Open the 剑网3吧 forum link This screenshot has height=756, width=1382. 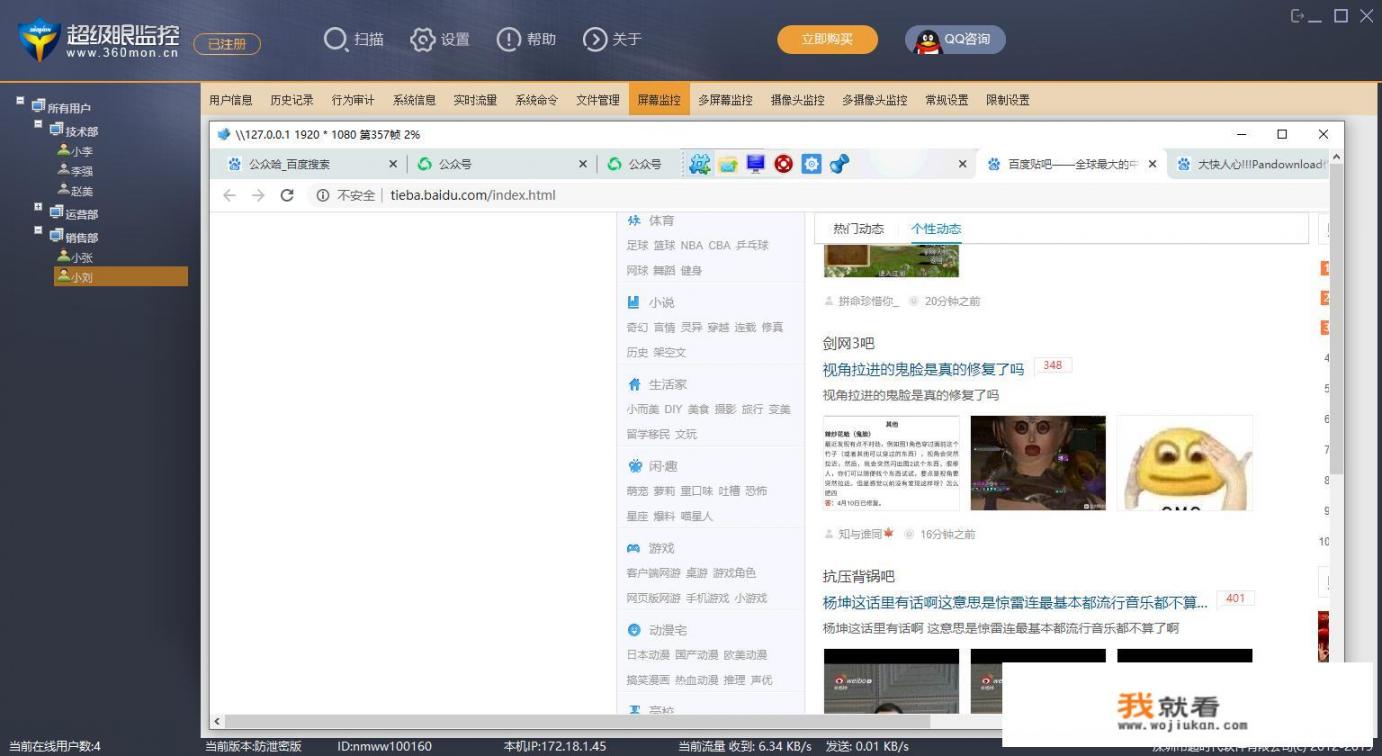click(x=848, y=343)
